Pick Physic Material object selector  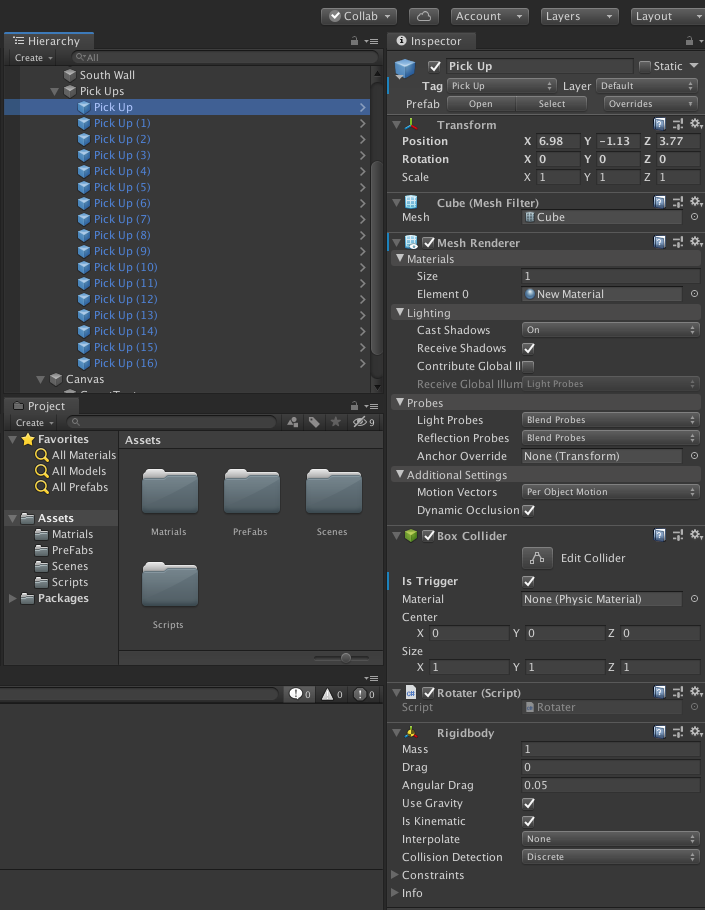695,598
